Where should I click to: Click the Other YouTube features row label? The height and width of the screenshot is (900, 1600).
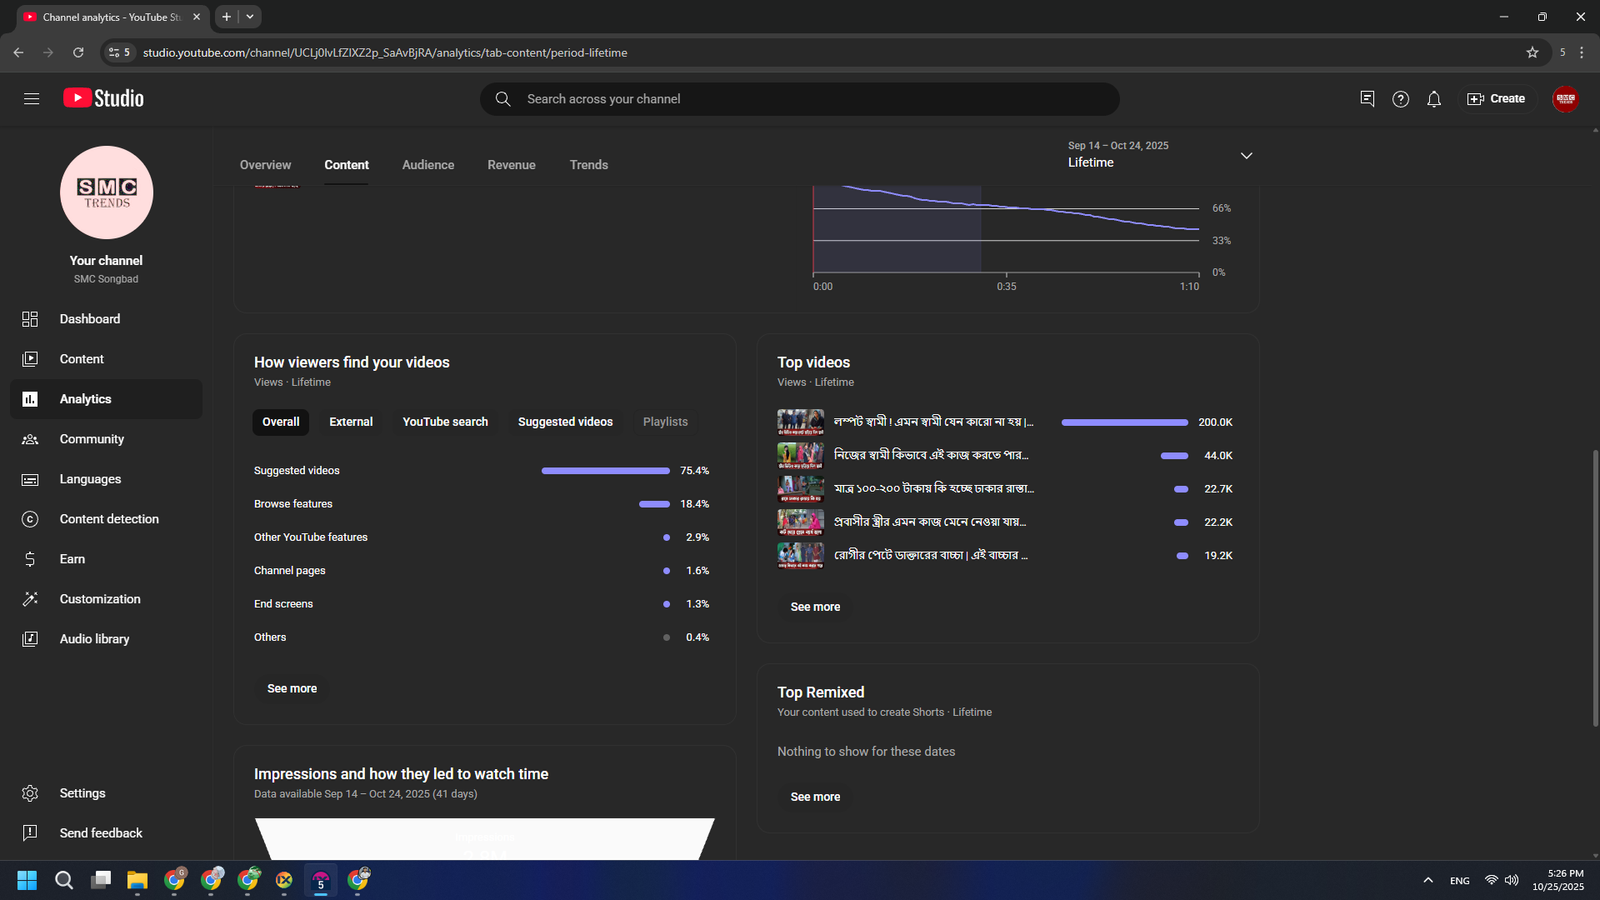point(311,537)
